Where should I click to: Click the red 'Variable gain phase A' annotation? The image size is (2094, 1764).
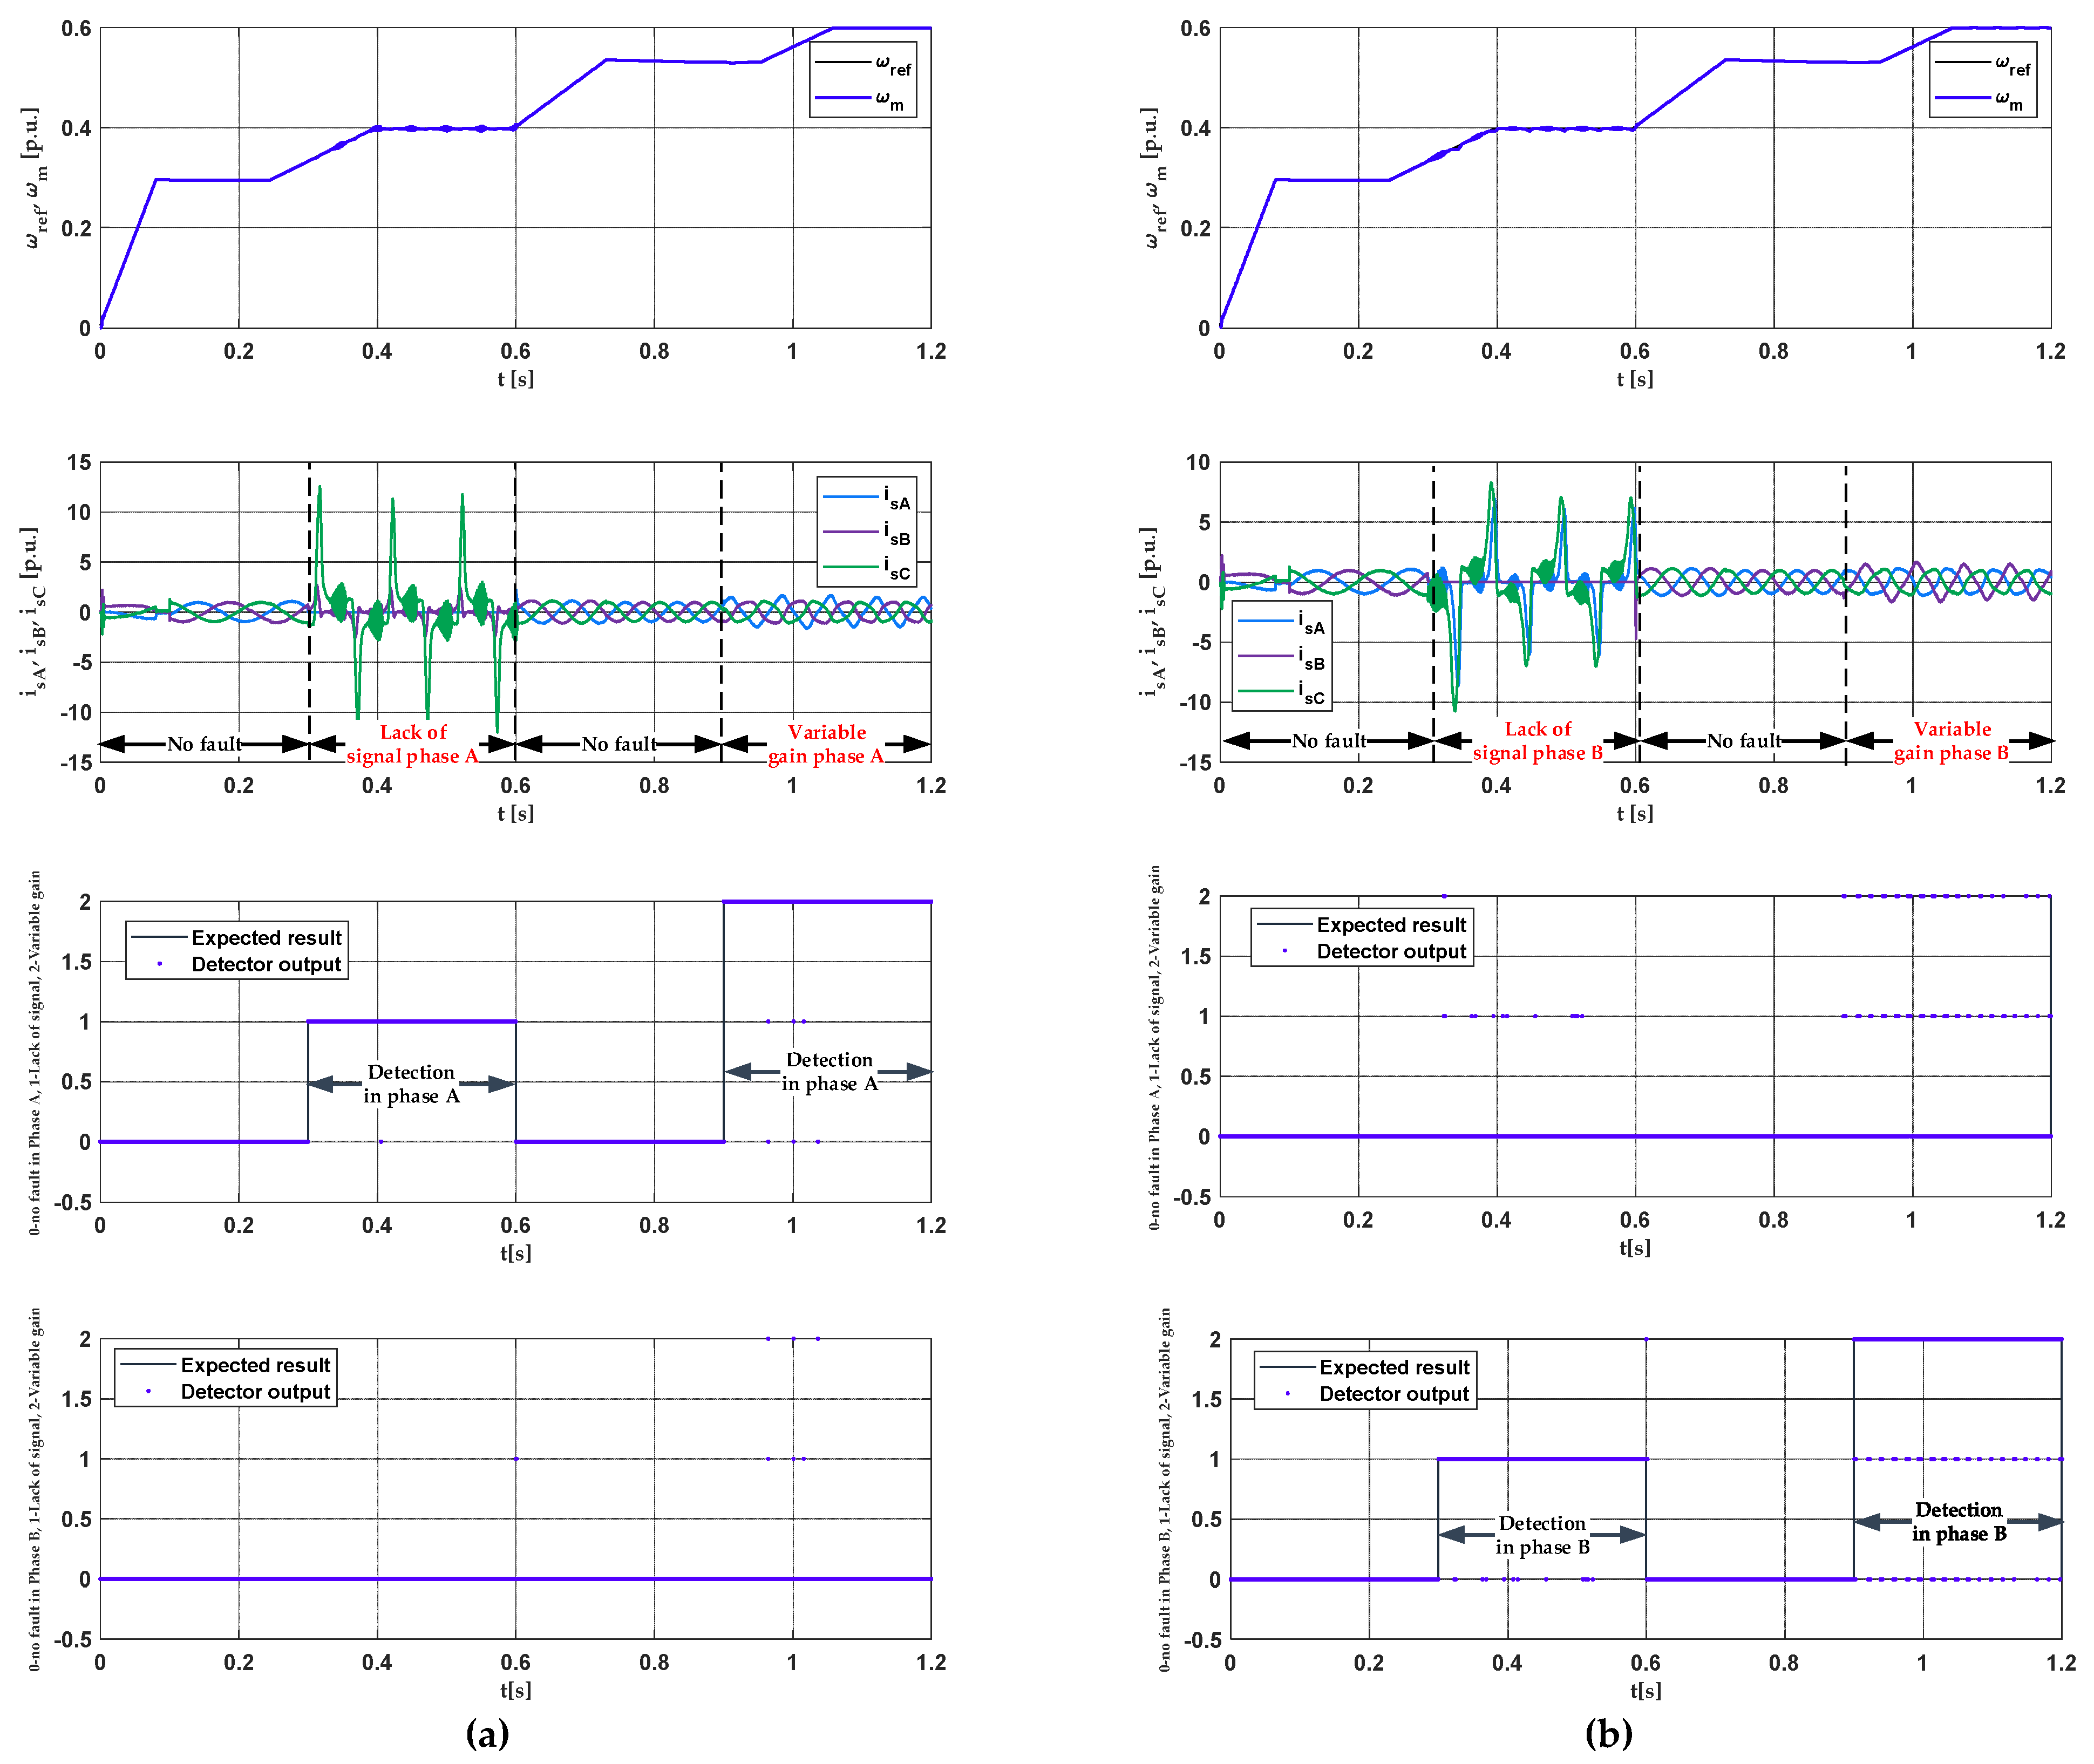click(826, 744)
